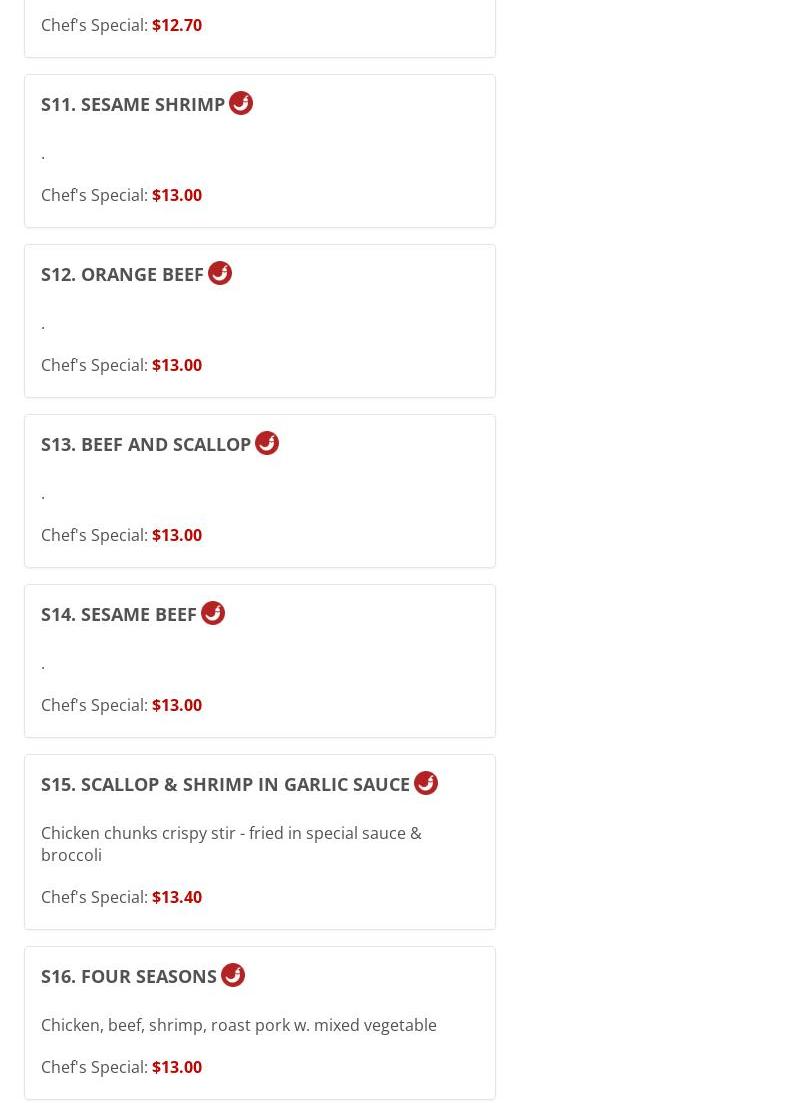Click the $12.70 Chef's Special price

(177, 25)
